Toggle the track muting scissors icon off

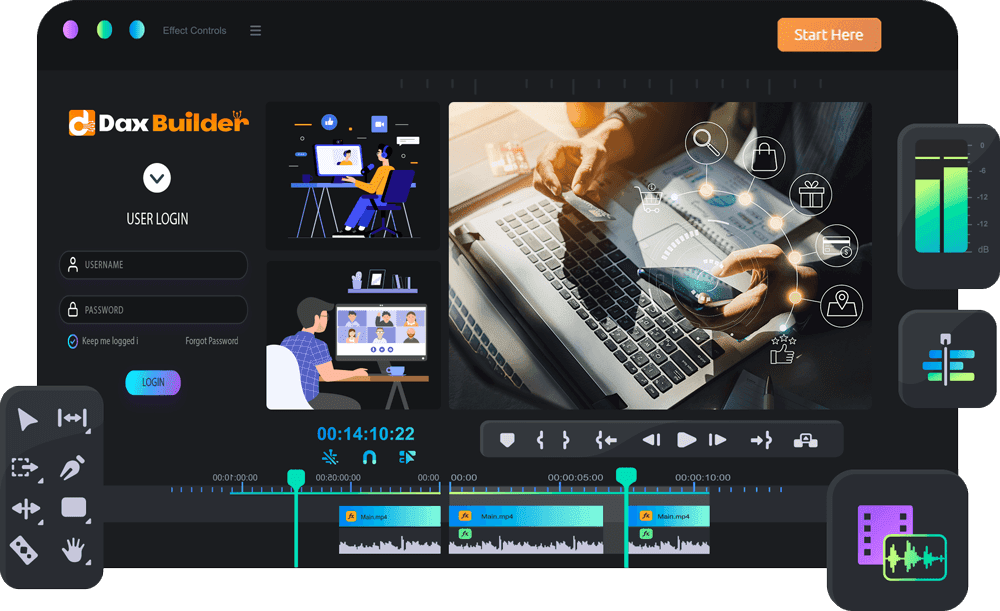click(328, 457)
